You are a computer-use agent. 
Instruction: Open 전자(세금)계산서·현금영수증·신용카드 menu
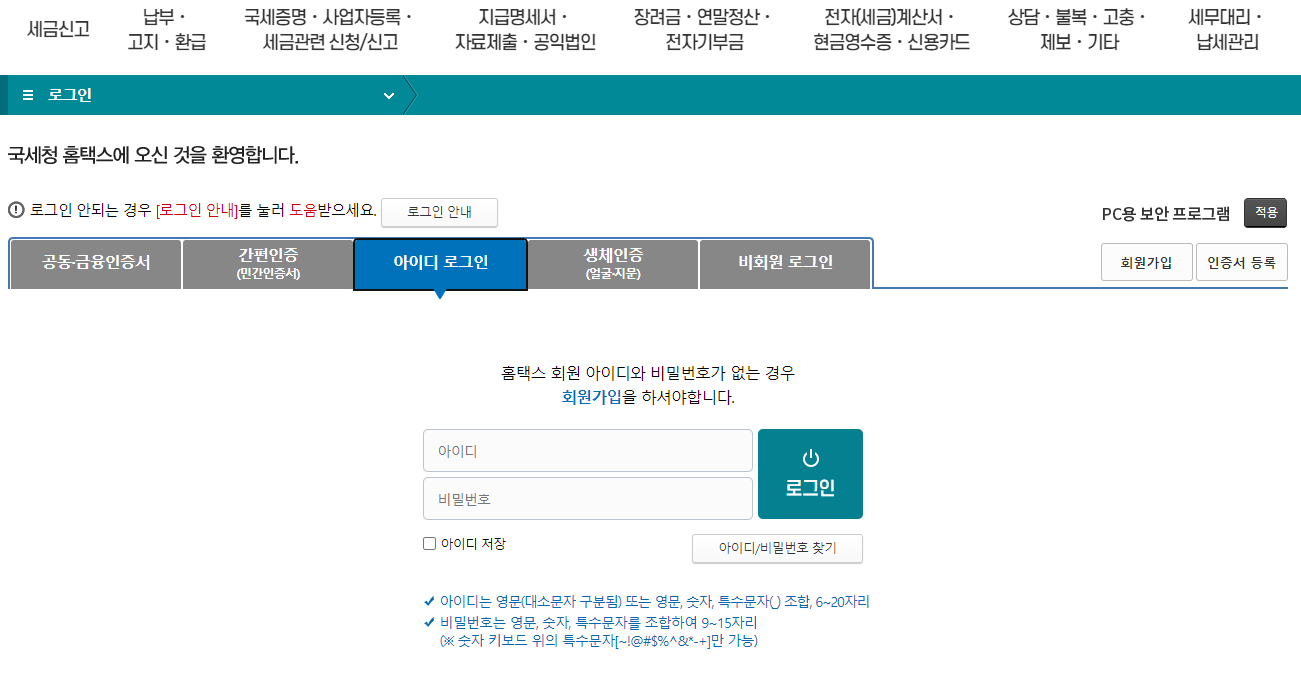[892, 30]
